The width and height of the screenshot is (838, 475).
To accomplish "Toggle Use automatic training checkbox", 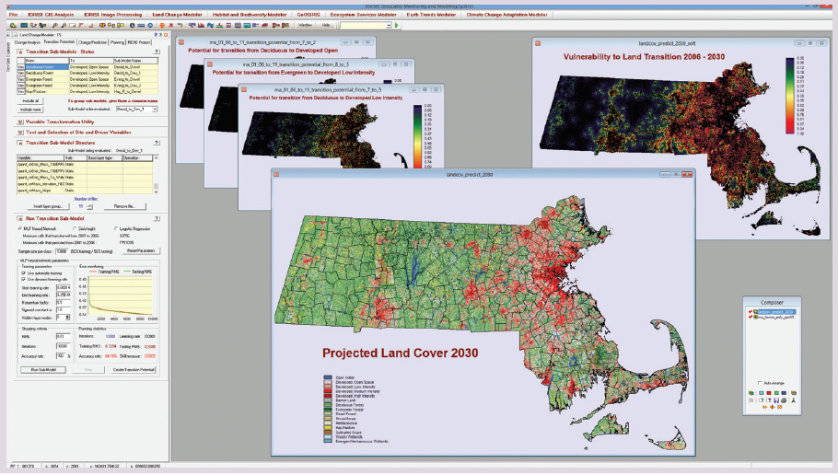I will point(23,271).
